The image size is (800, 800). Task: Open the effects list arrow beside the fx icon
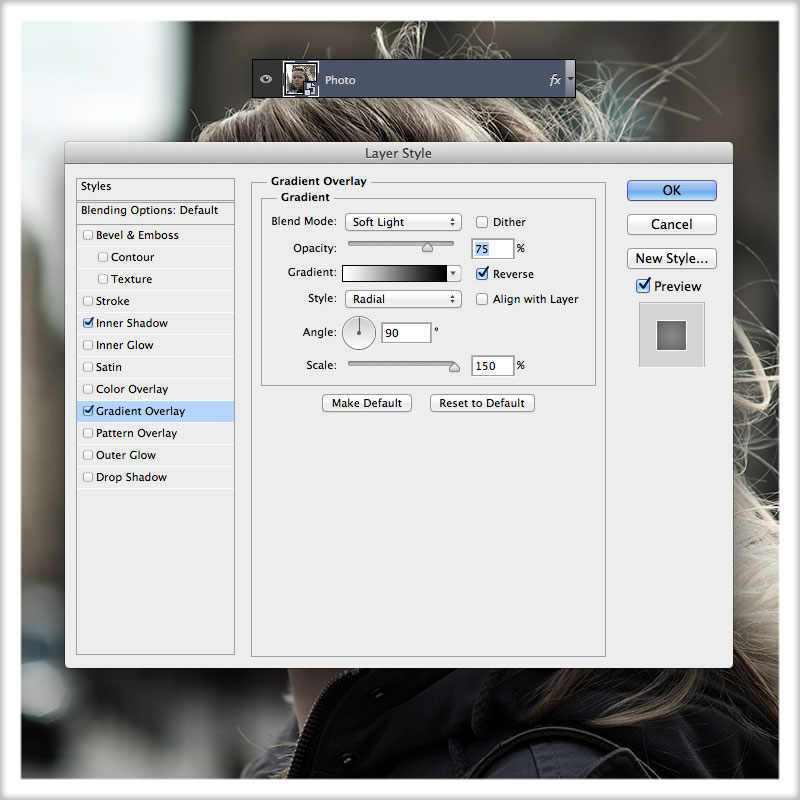click(568, 79)
